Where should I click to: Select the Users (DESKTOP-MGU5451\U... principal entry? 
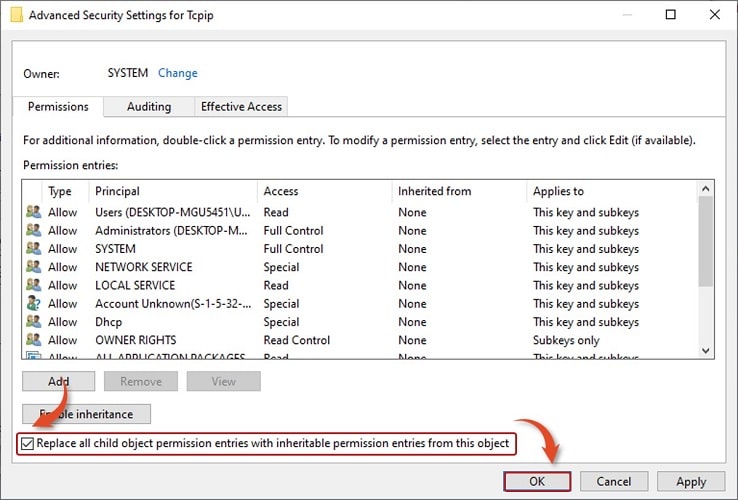pyautogui.click(x=173, y=212)
